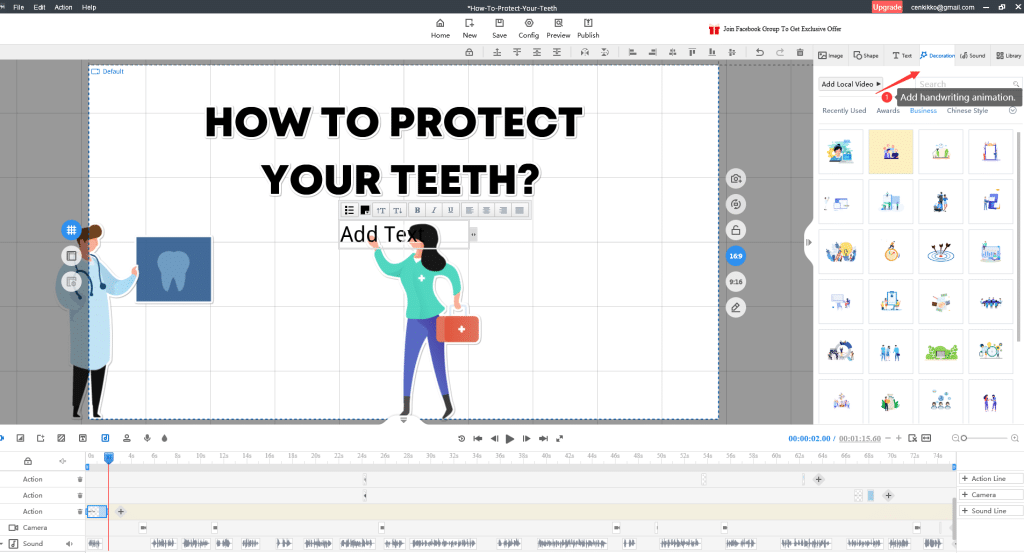The image size is (1024, 553).
Task: Toggle the grid display button on canvas
Action: (x=71, y=230)
